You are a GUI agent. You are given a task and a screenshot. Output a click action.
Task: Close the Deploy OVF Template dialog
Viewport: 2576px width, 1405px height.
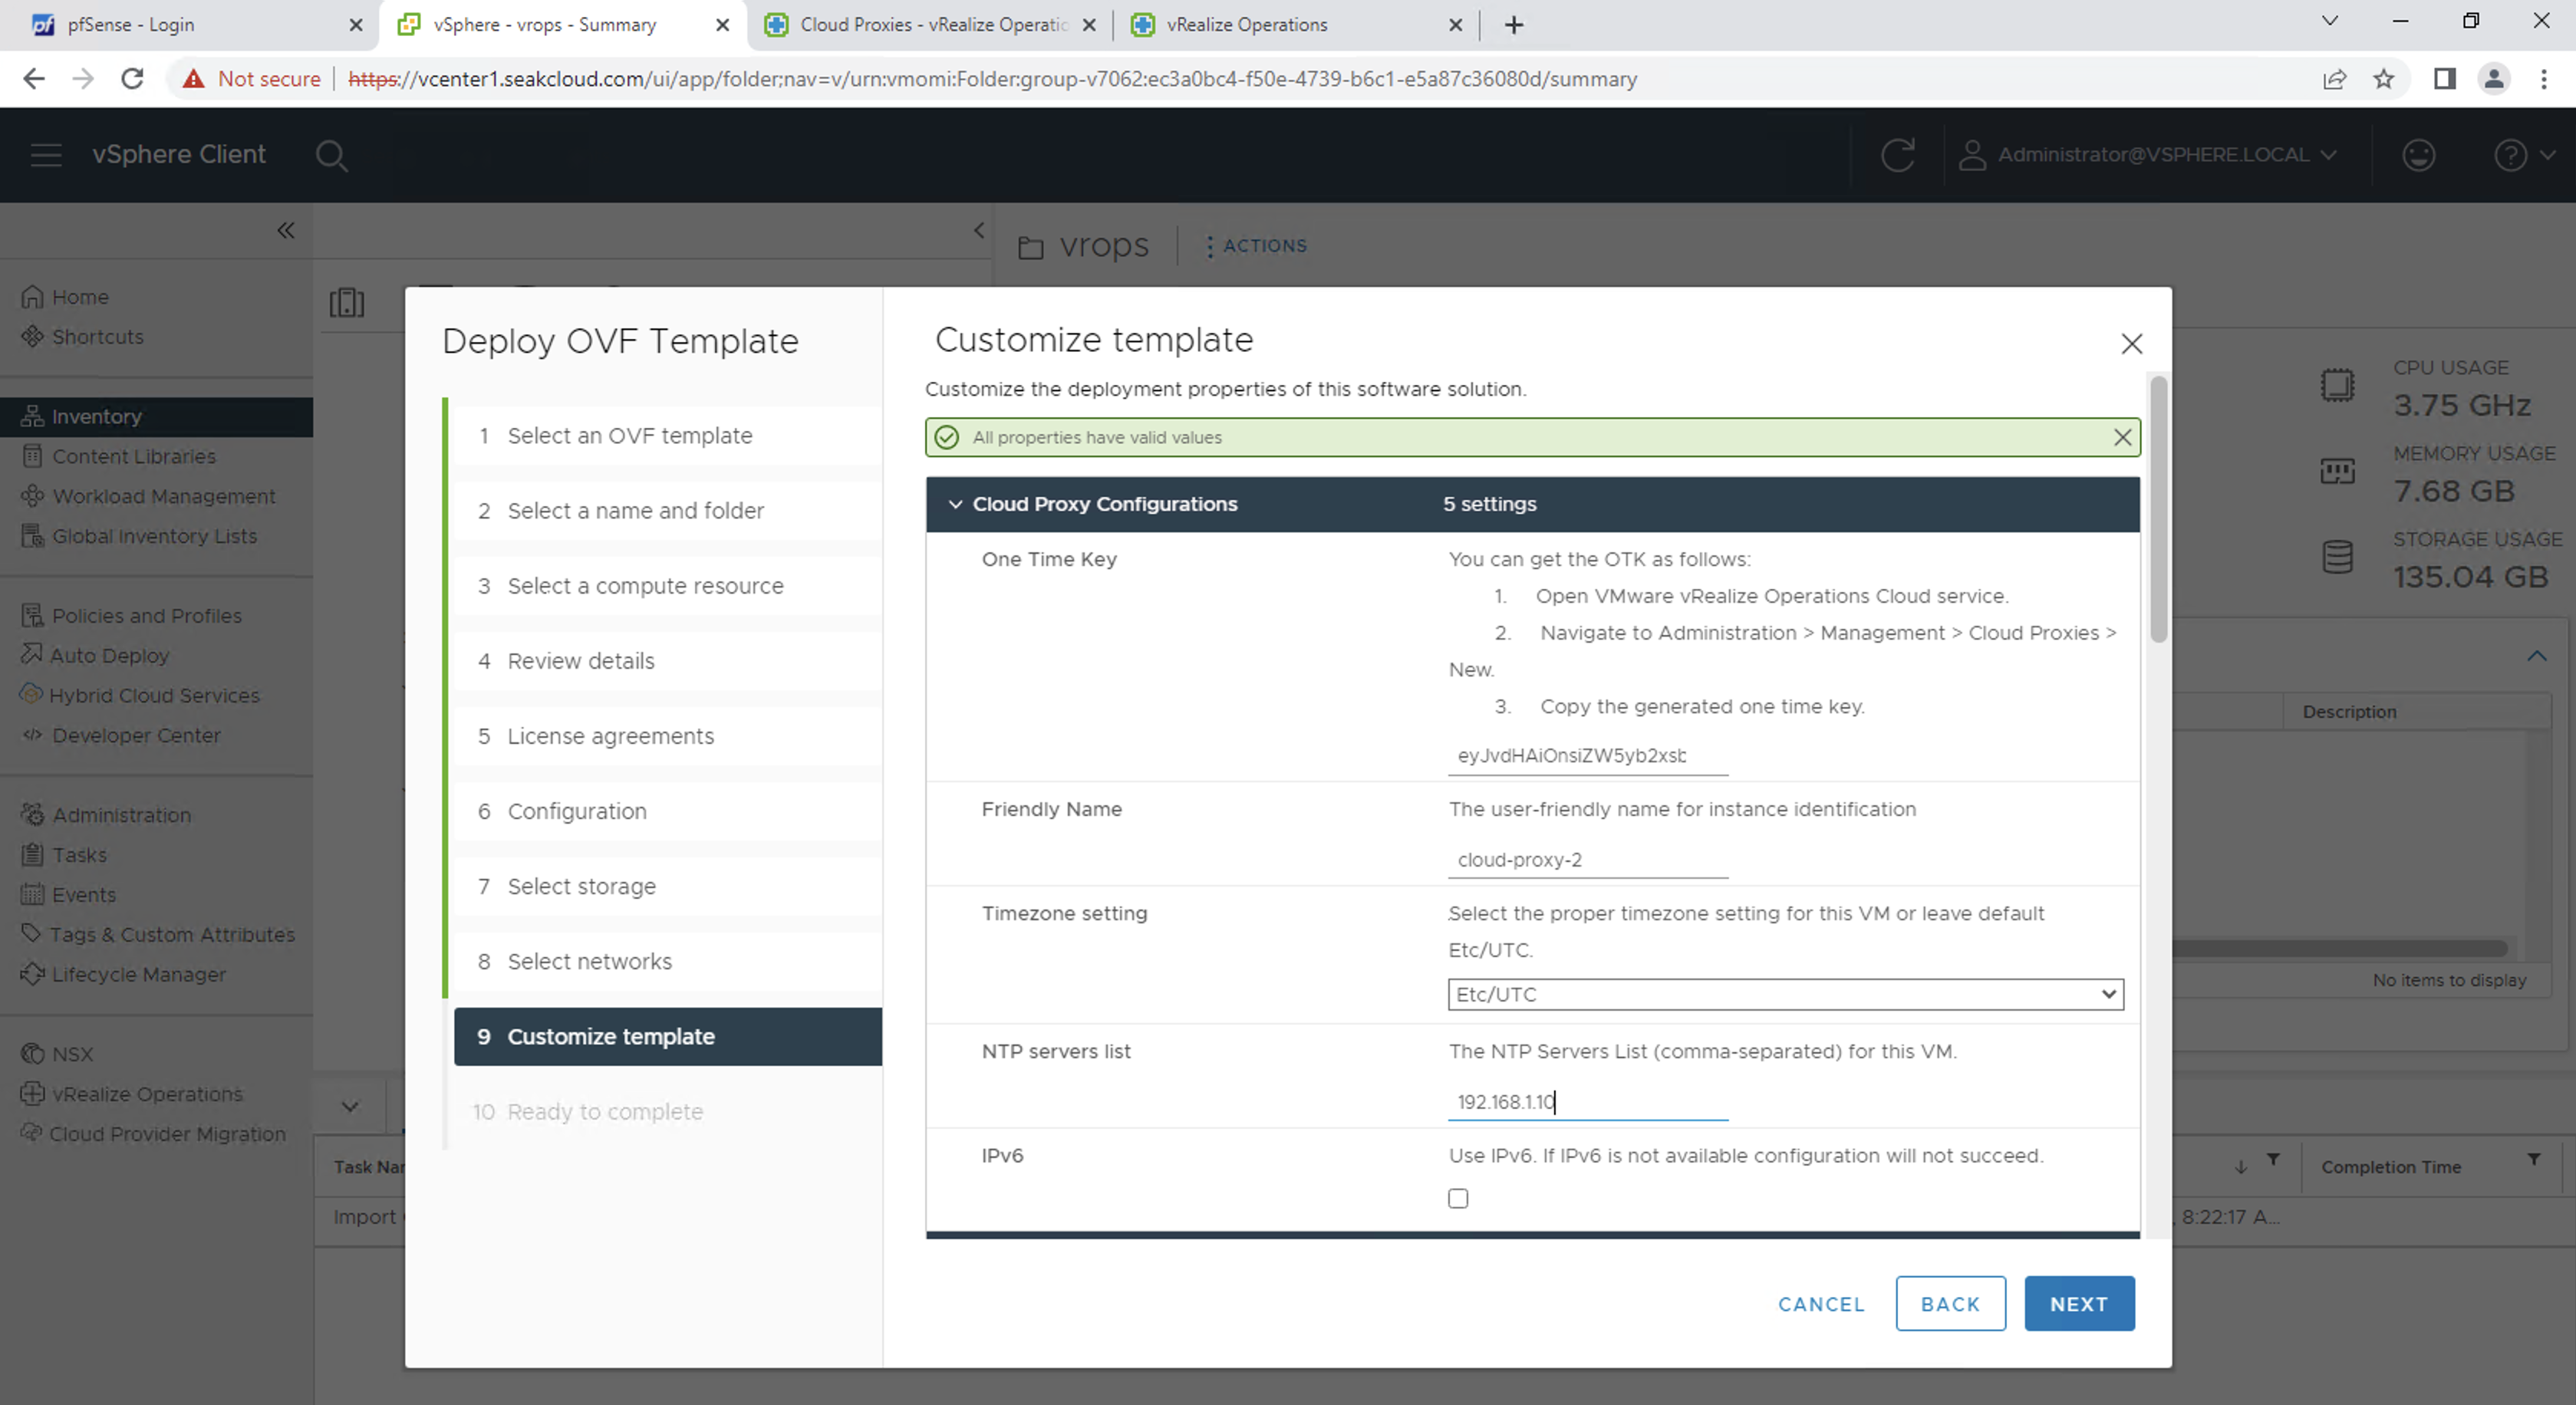coord(2131,343)
